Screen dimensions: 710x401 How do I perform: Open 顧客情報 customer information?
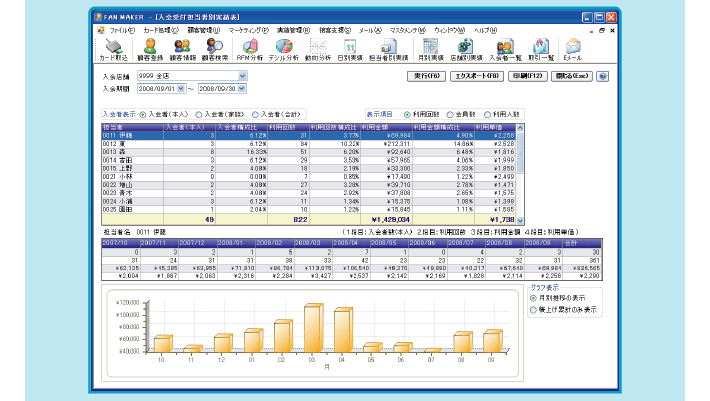[182, 49]
